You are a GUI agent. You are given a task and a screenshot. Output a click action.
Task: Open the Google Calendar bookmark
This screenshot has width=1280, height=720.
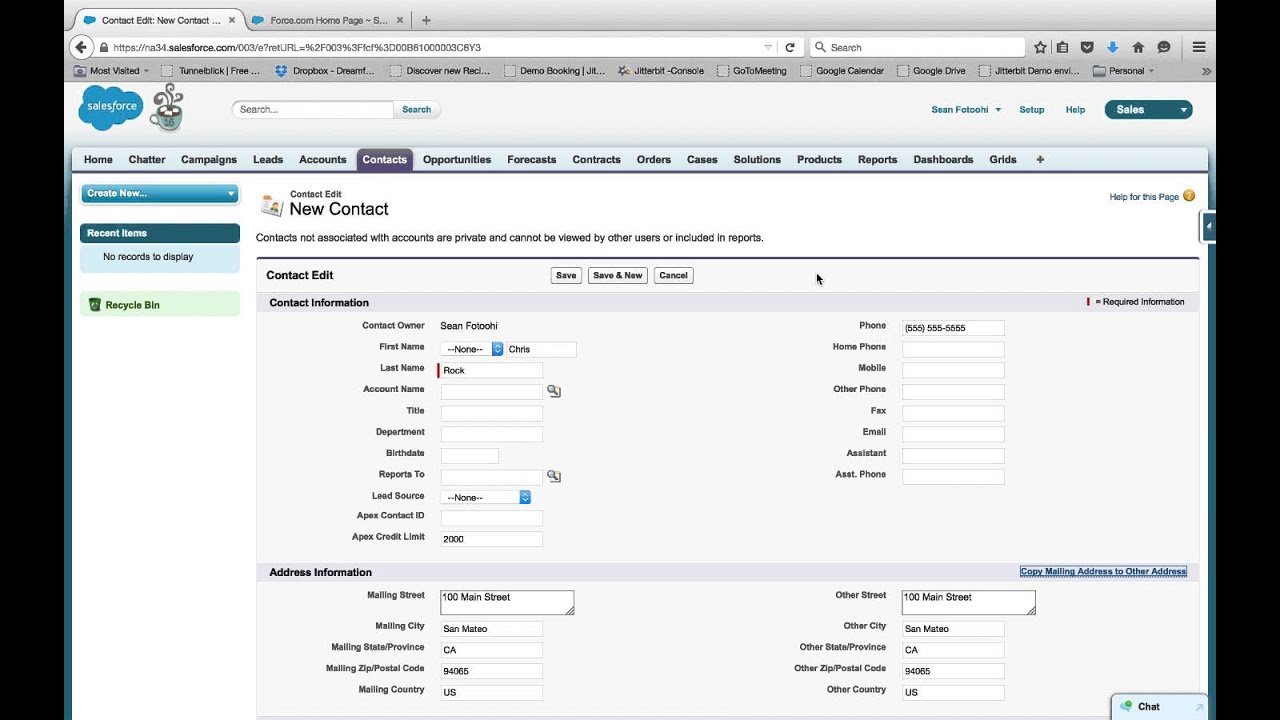pyautogui.click(x=841, y=71)
